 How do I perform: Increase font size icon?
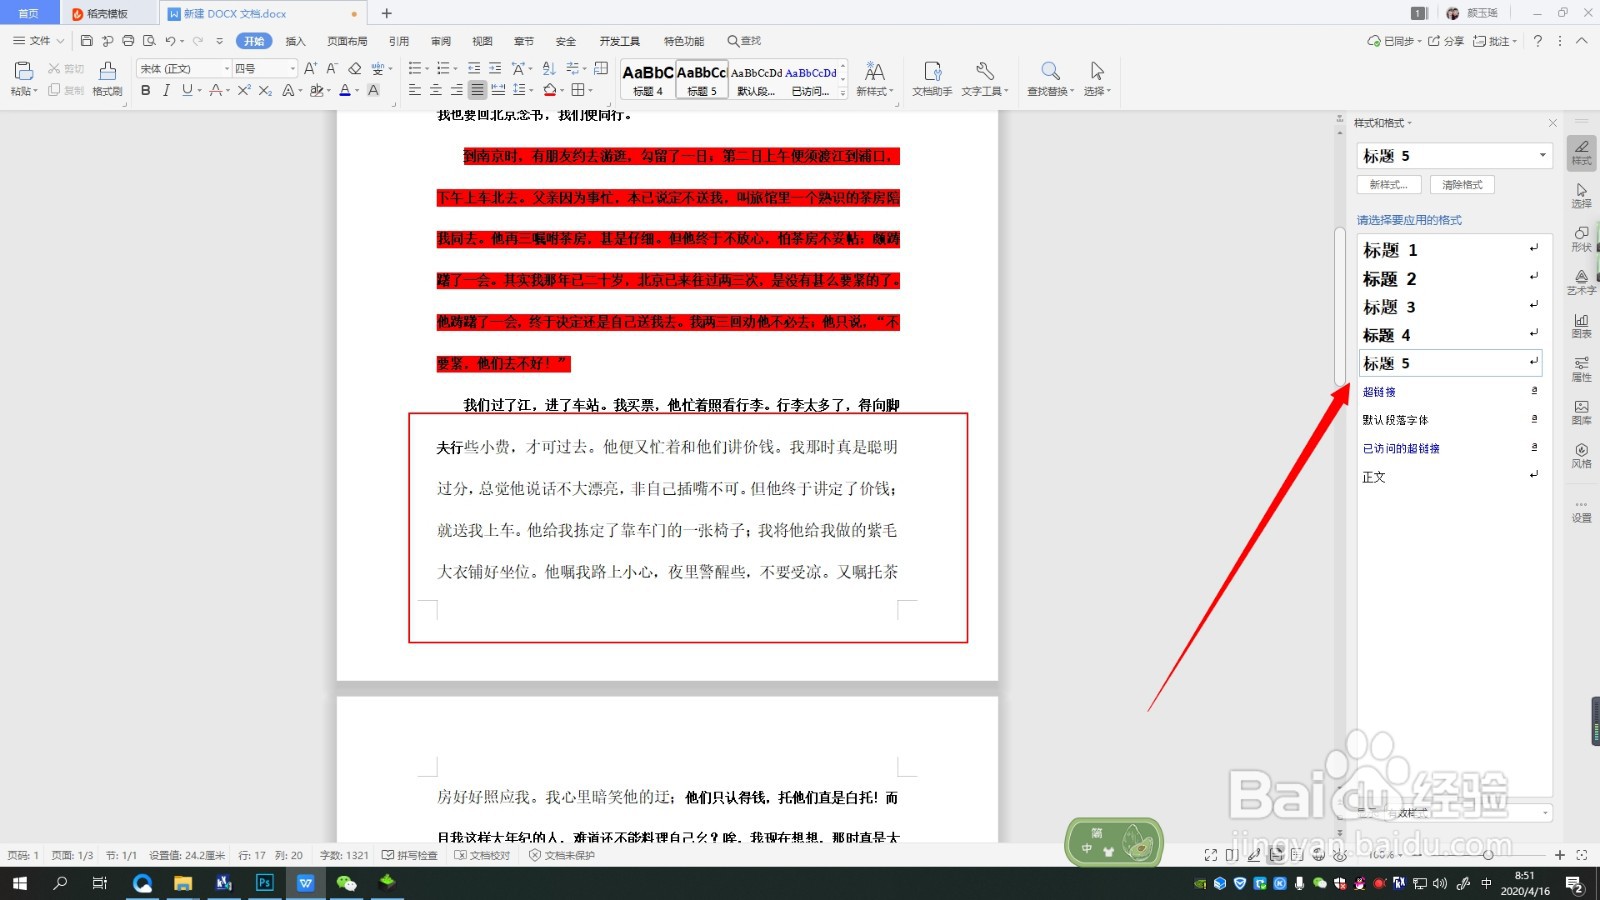[x=310, y=68]
